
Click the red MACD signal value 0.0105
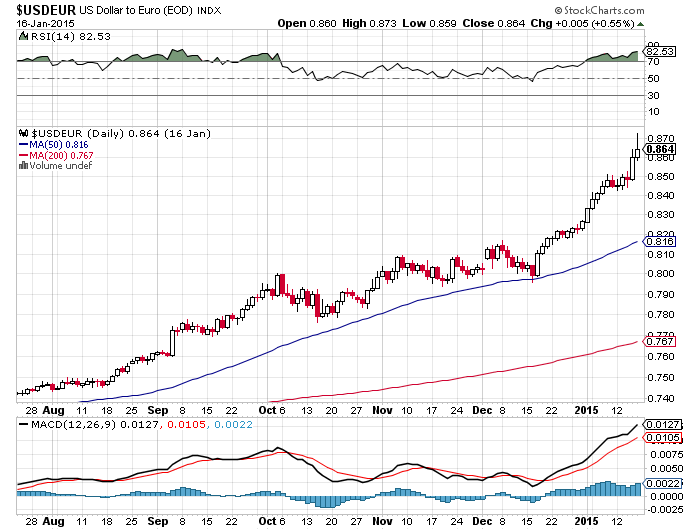click(187, 425)
